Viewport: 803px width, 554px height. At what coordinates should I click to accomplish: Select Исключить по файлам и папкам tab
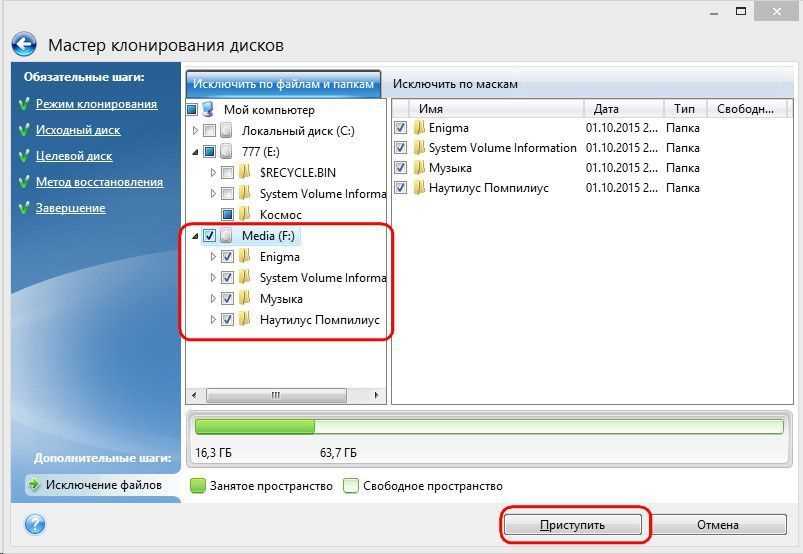click(283, 83)
